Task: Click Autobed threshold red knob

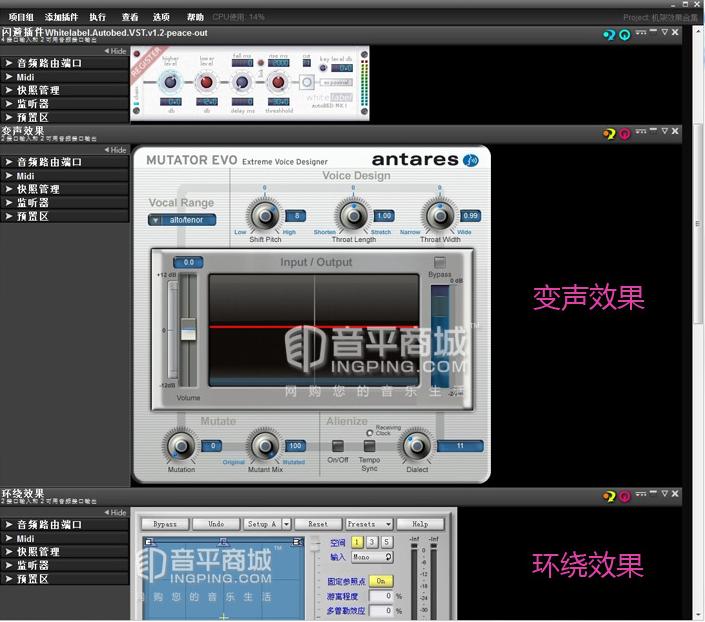Action: pyautogui.click(x=278, y=82)
